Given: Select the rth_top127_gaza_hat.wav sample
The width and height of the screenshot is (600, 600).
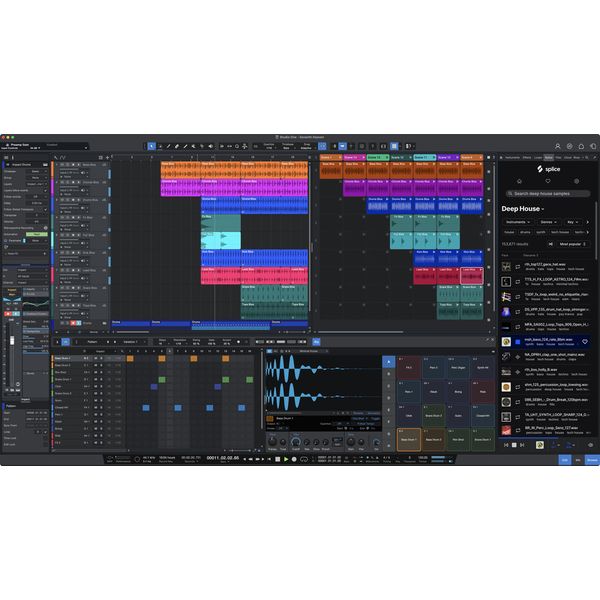Looking at the screenshot, I should click(x=545, y=264).
